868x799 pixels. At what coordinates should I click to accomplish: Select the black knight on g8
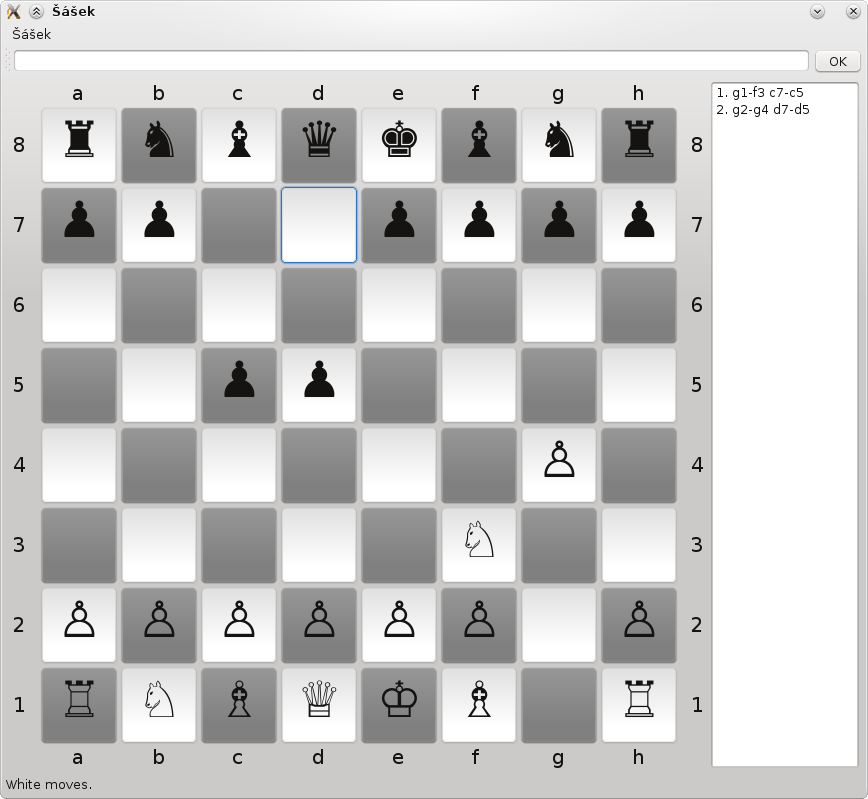pos(559,145)
